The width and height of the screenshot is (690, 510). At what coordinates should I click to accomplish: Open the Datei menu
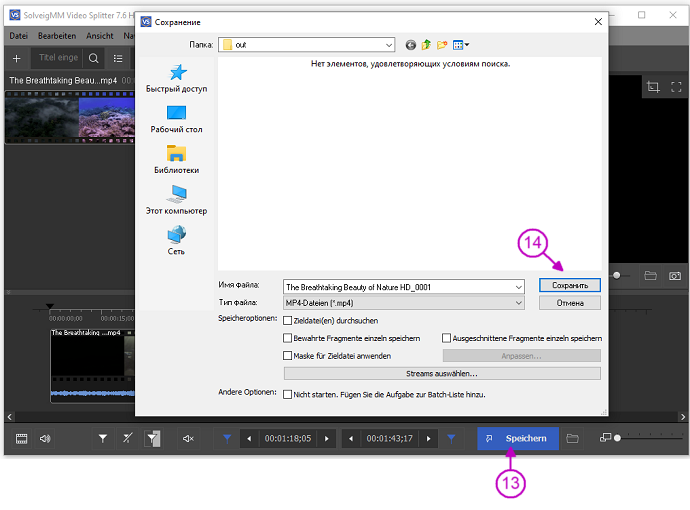(18, 36)
